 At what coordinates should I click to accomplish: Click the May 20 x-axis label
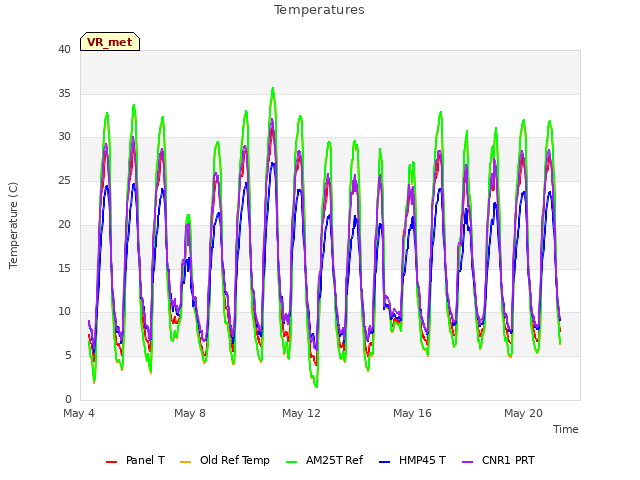click(523, 413)
